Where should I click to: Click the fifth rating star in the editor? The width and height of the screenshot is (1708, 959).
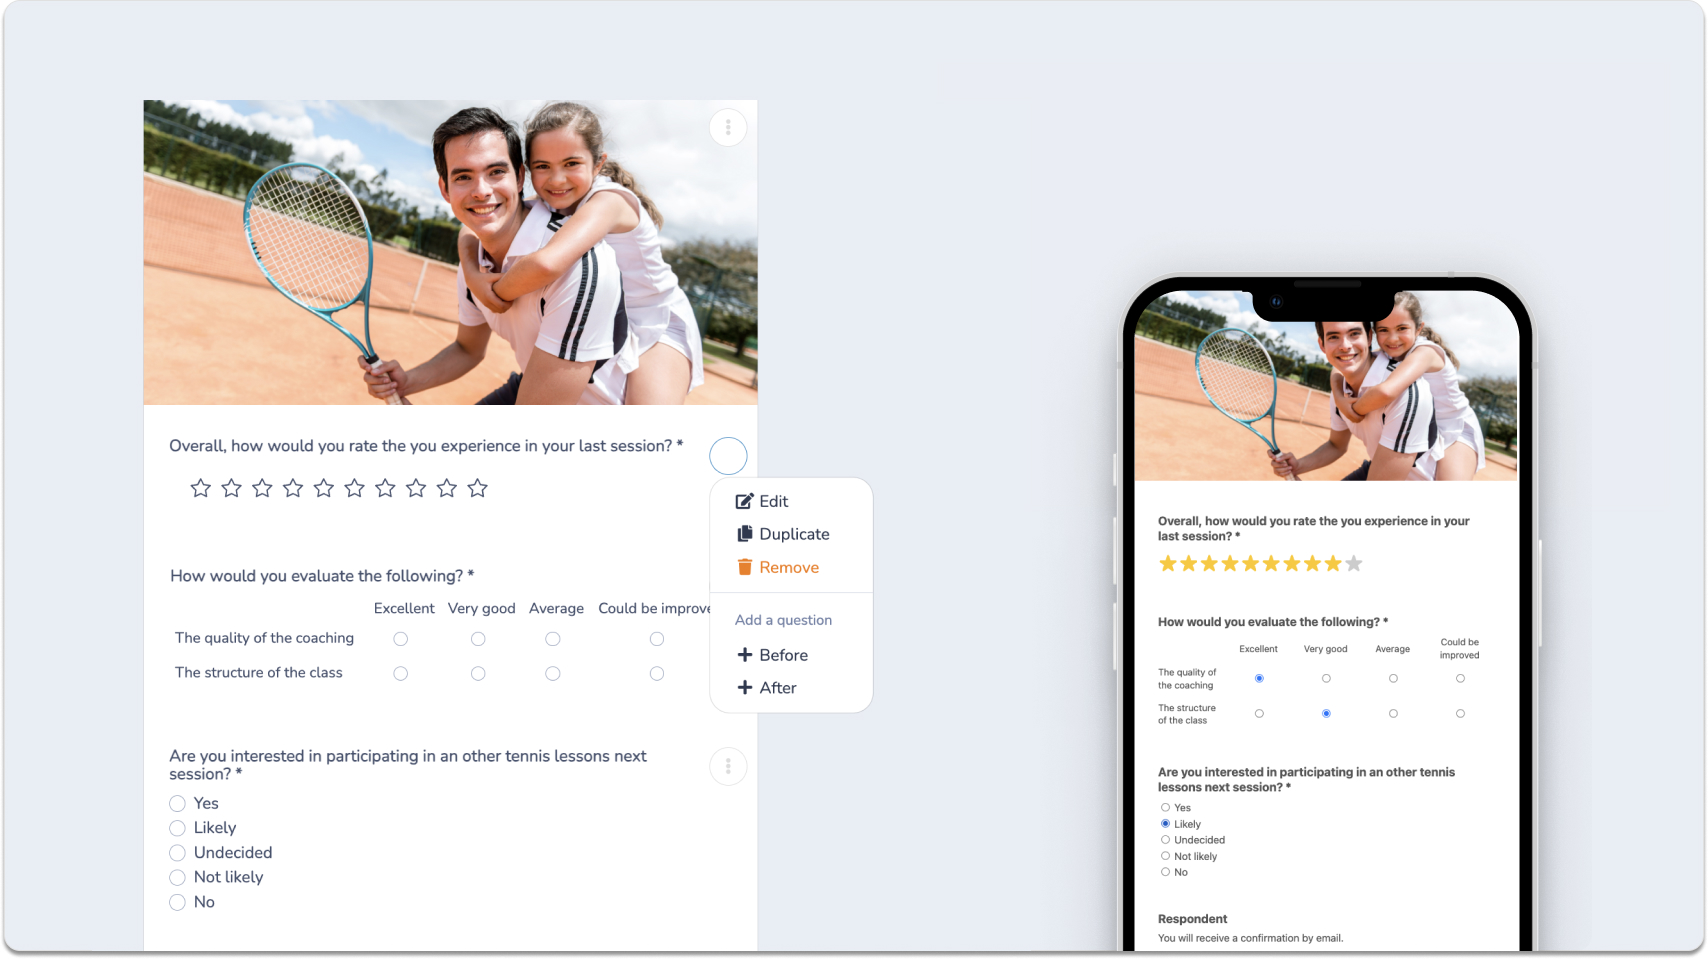(x=324, y=488)
